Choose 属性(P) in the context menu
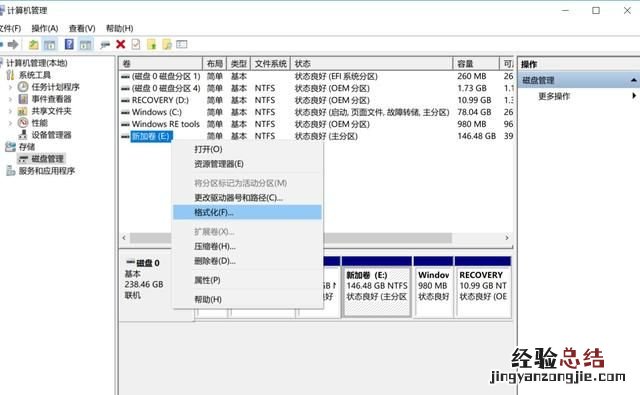Image resolution: width=640 pixels, height=395 pixels. click(247, 280)
